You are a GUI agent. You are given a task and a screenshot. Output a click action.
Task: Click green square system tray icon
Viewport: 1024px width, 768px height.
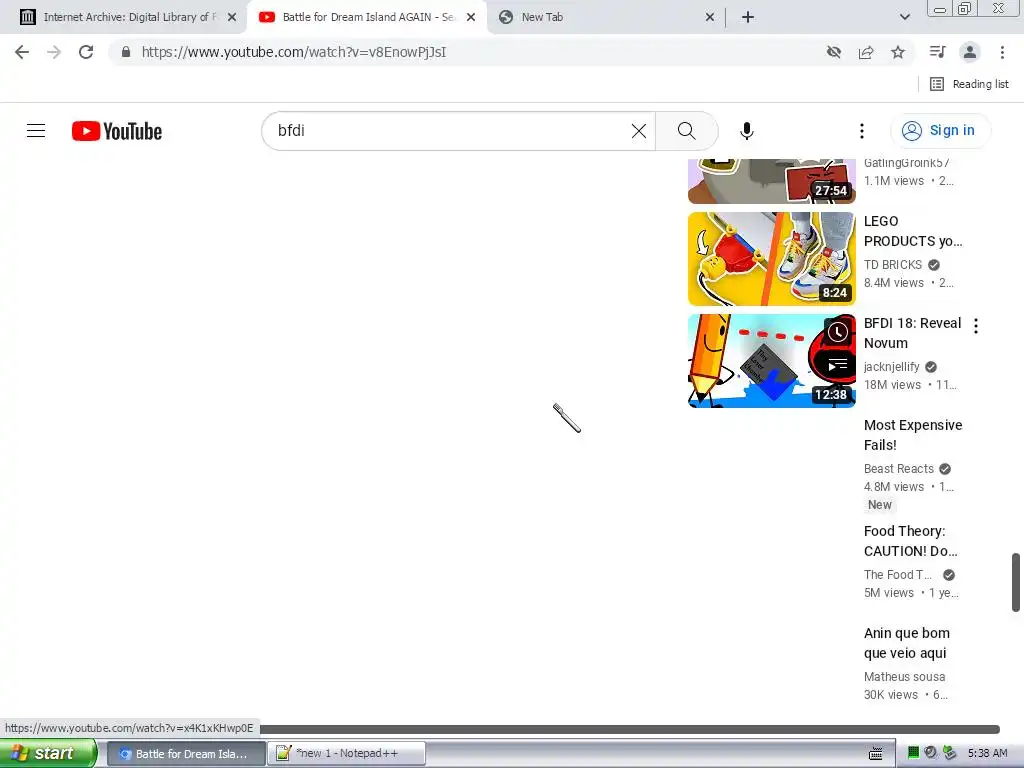click(x=914, y=753)
